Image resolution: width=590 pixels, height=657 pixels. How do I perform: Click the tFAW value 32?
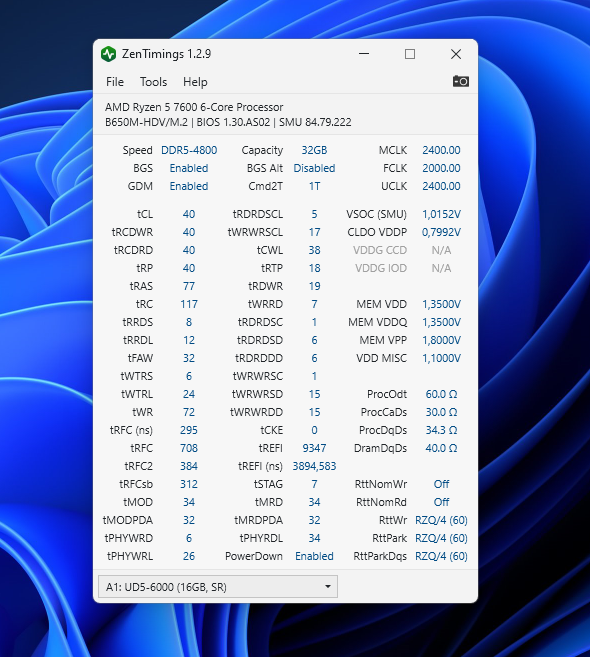189,358
